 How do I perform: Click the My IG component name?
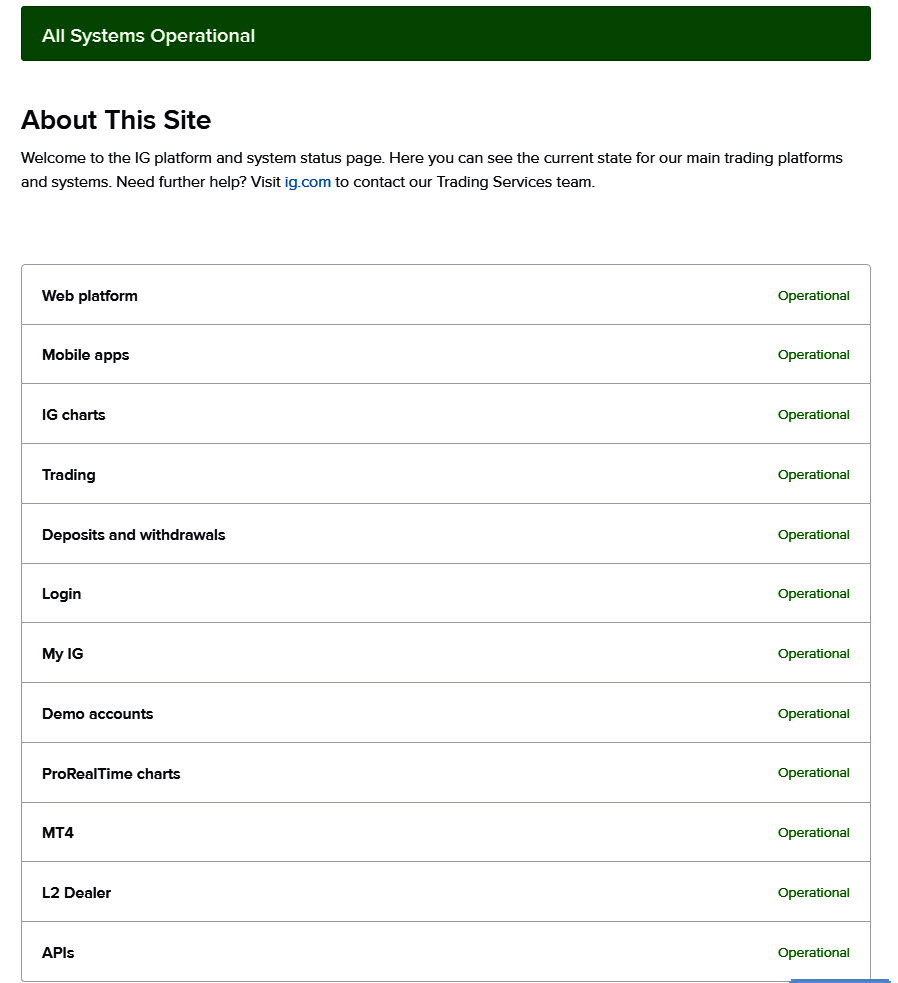point(62,654)
